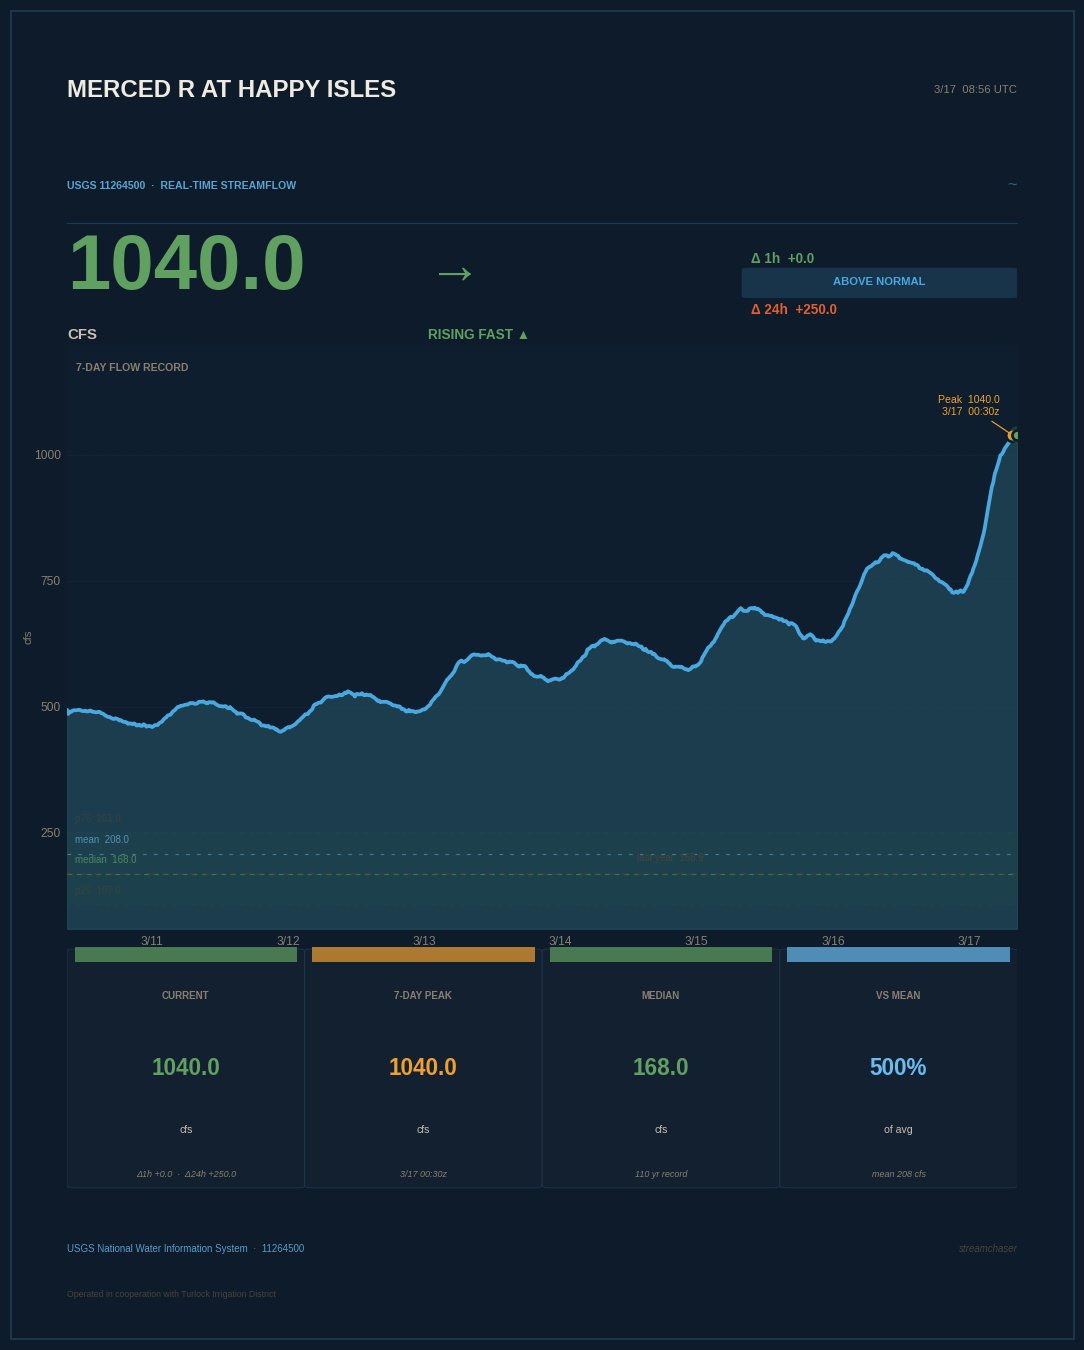This screenshot has height=1350, width=1084.
Task: Click the peak marker dot on the chart
Action: (1014, 435)
